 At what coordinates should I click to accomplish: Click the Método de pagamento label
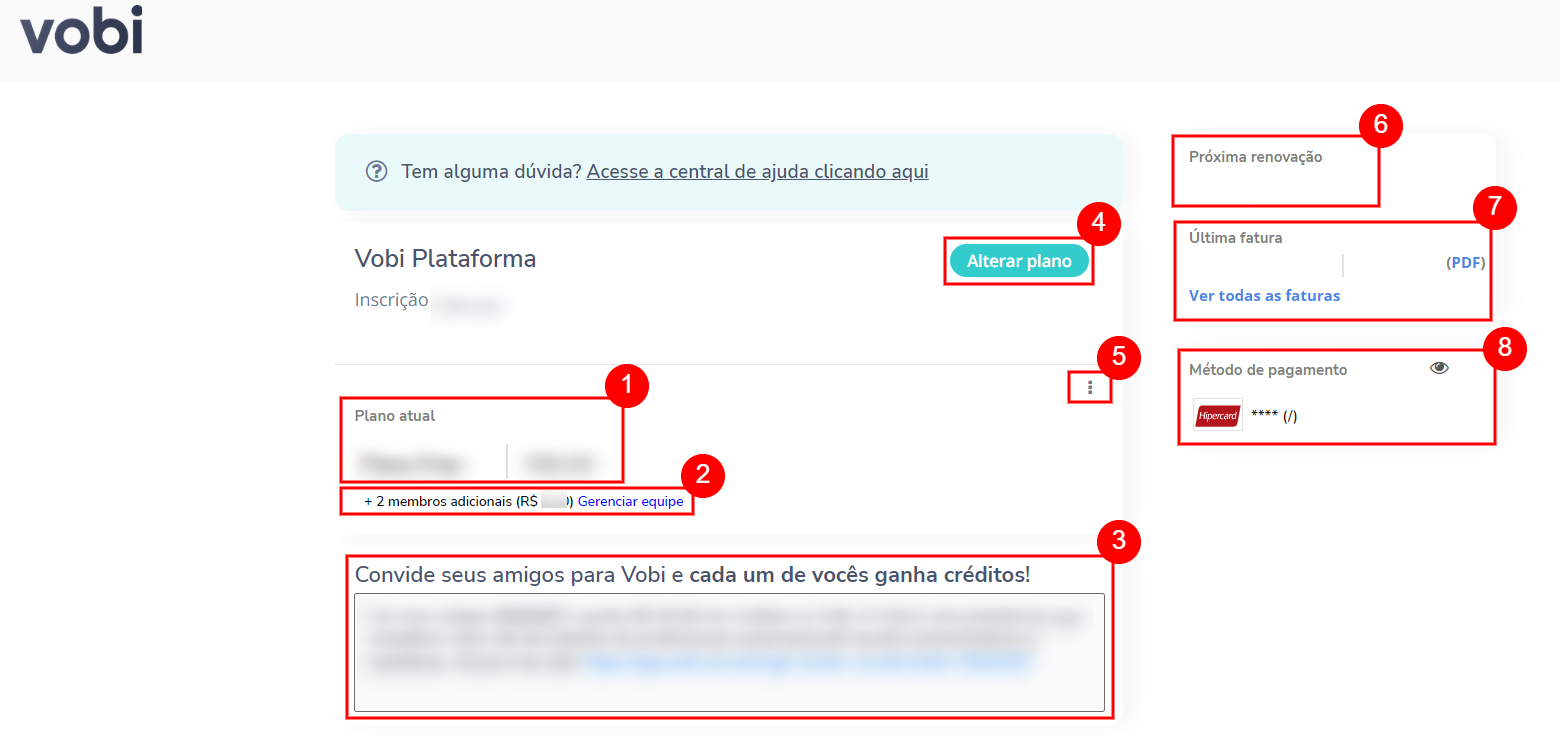pos(1268,370)
